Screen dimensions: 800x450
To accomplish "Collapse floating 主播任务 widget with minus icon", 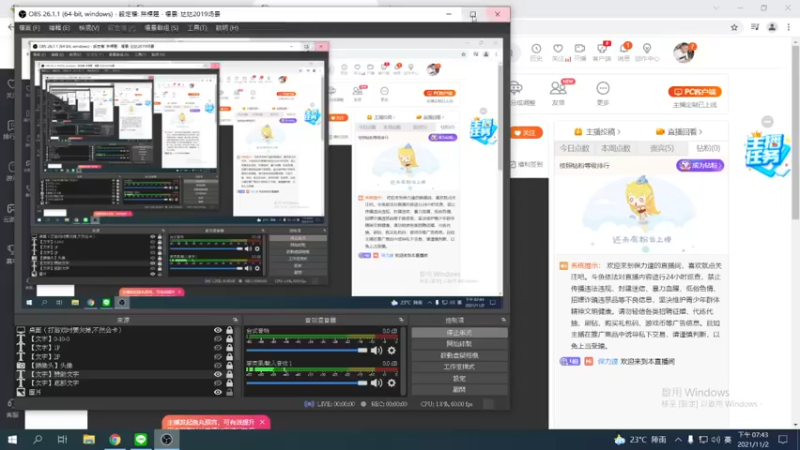I will pyautogui.click(x=767, y=121).
